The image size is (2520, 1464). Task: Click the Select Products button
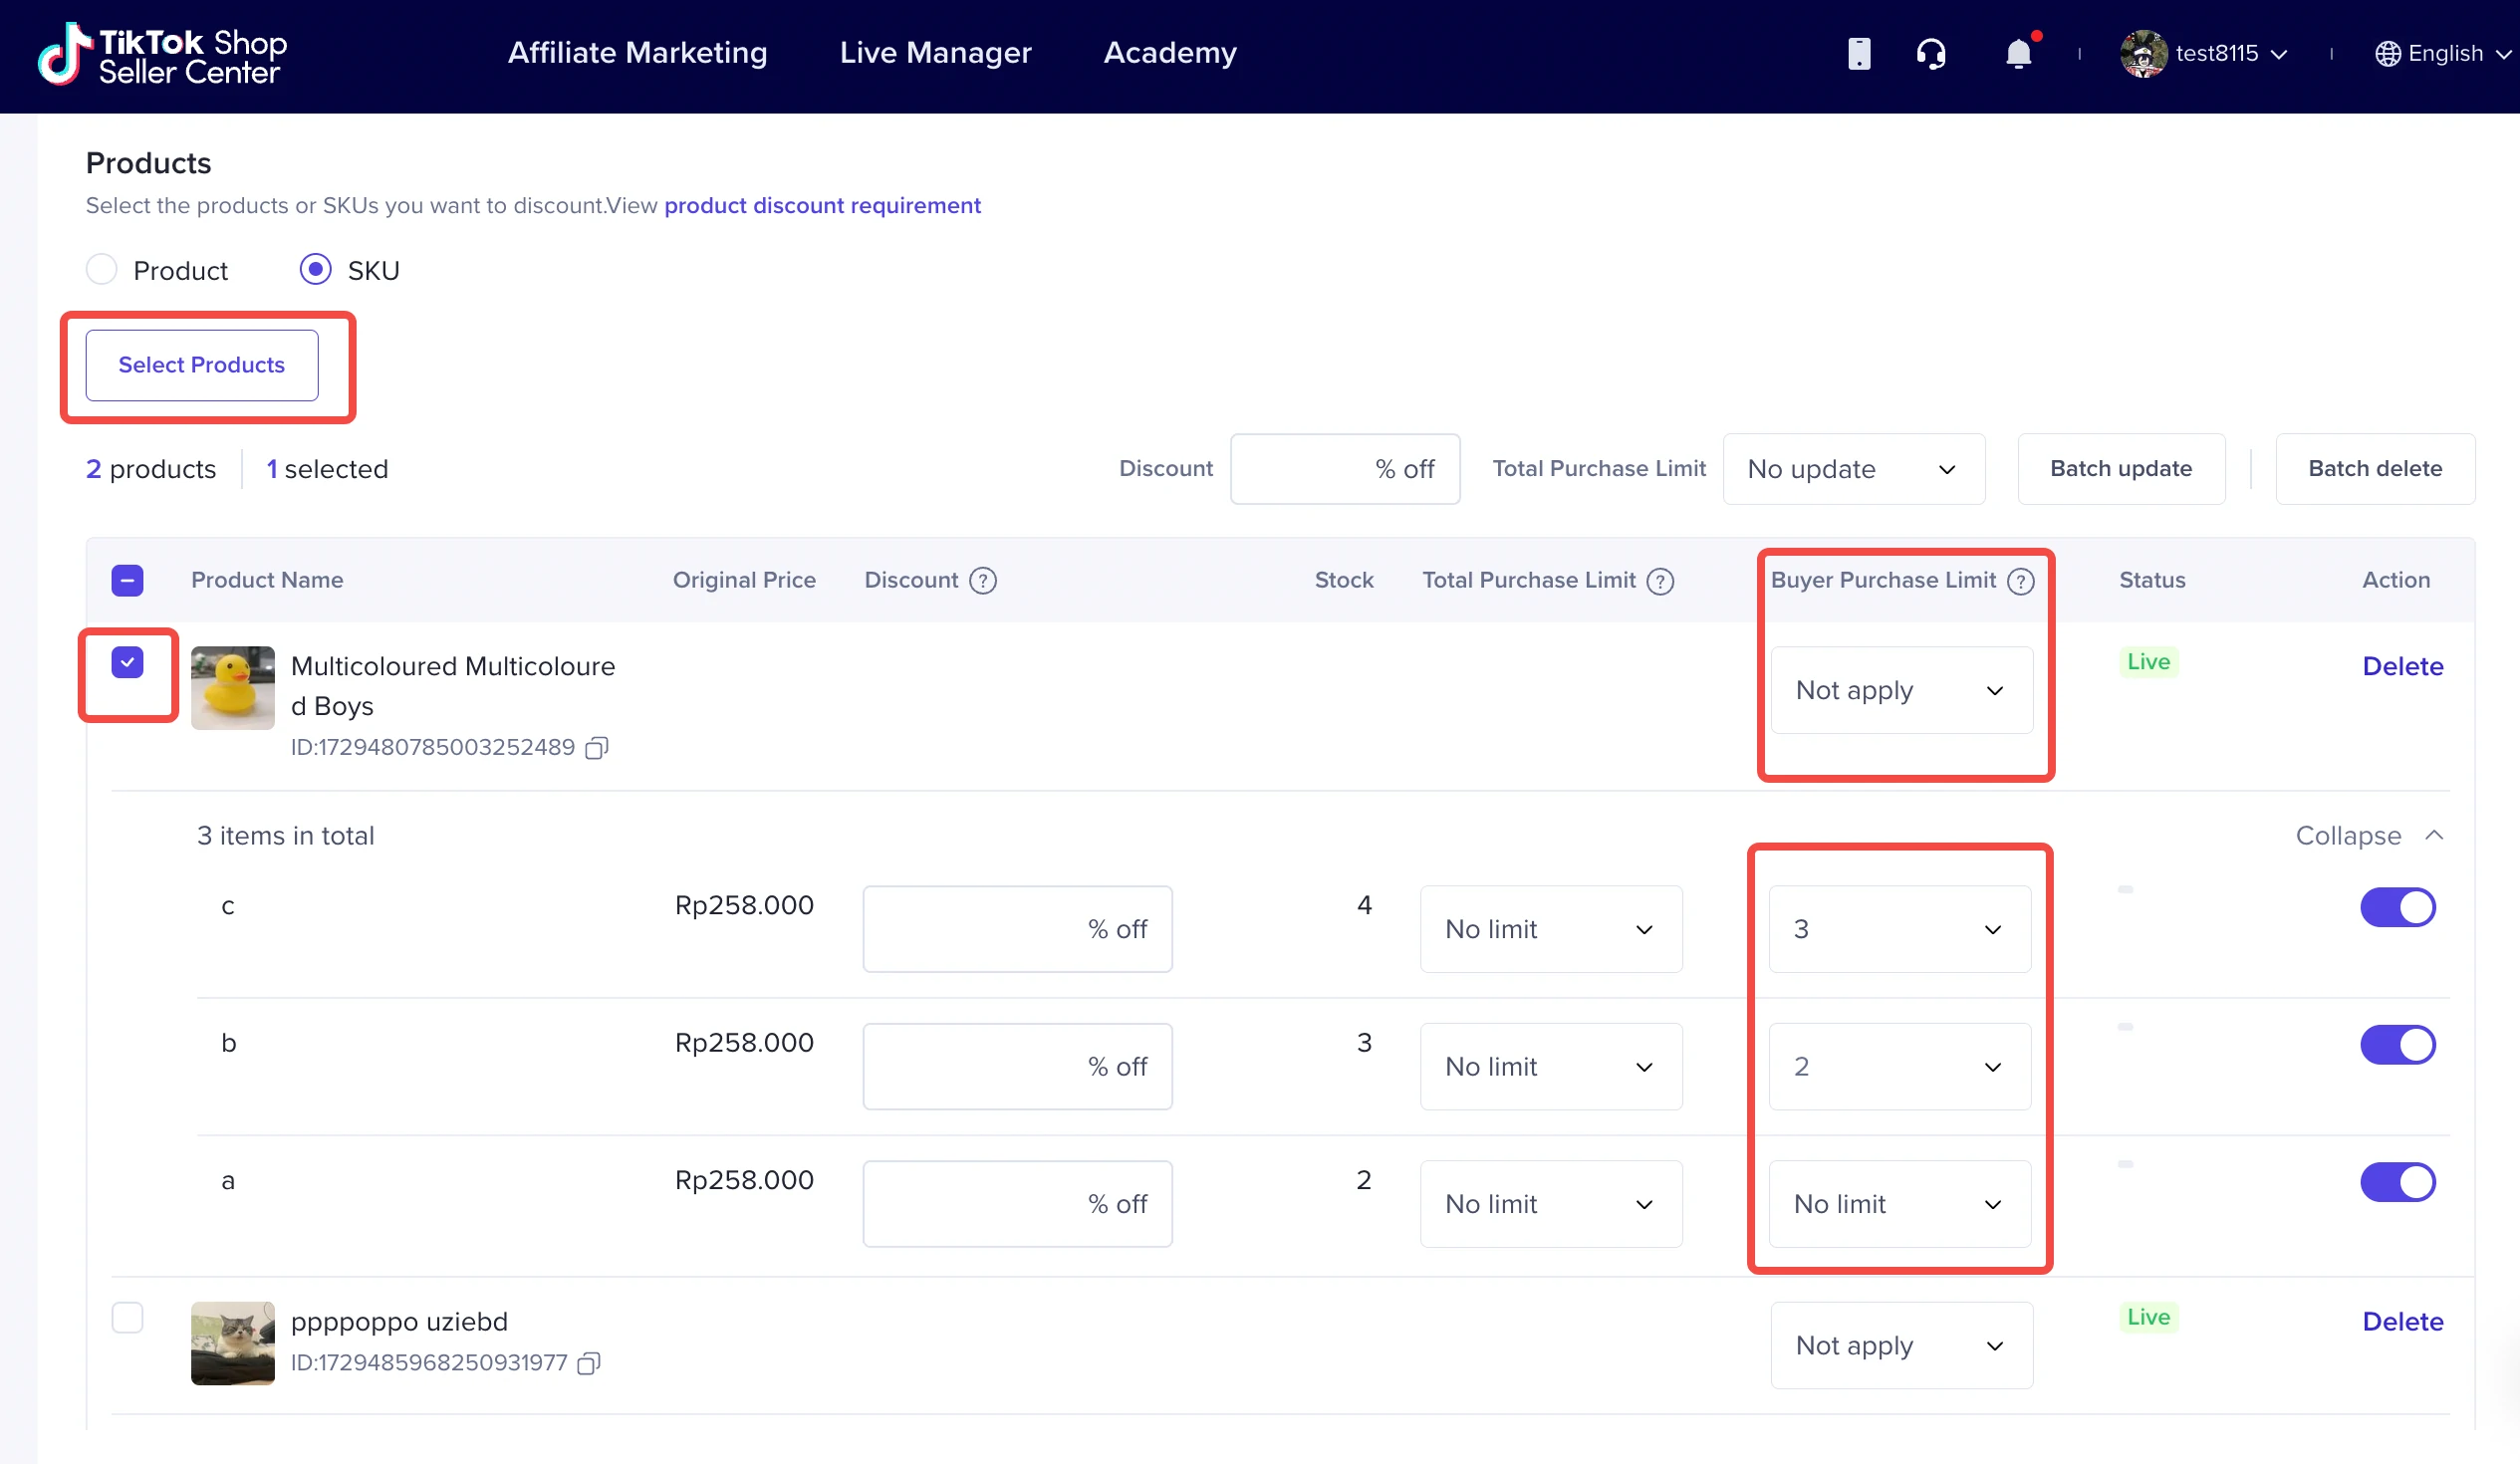click(202, 365)
